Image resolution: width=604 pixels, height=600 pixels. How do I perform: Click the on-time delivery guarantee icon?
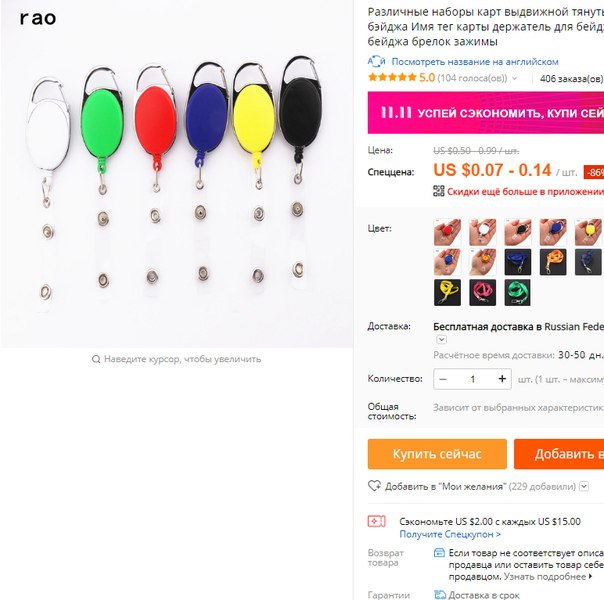440,595
